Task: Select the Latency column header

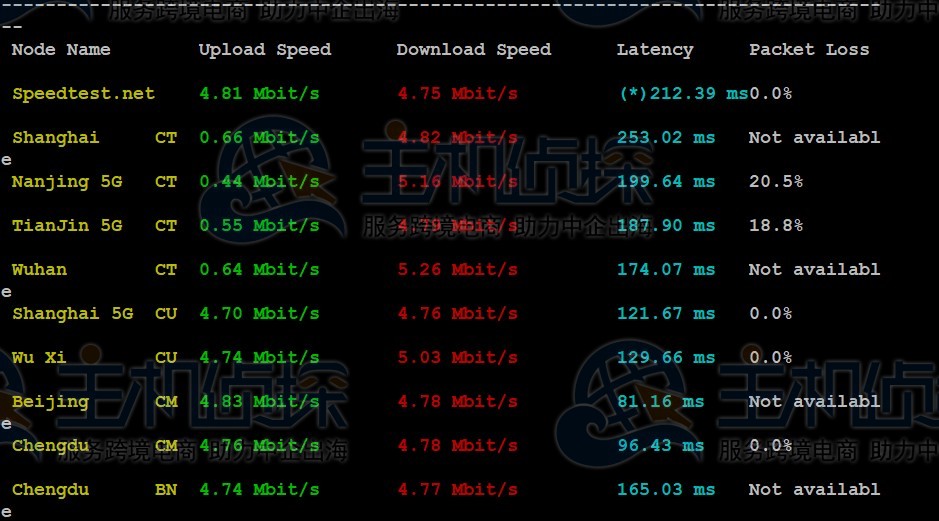Action: click(655, 50)
